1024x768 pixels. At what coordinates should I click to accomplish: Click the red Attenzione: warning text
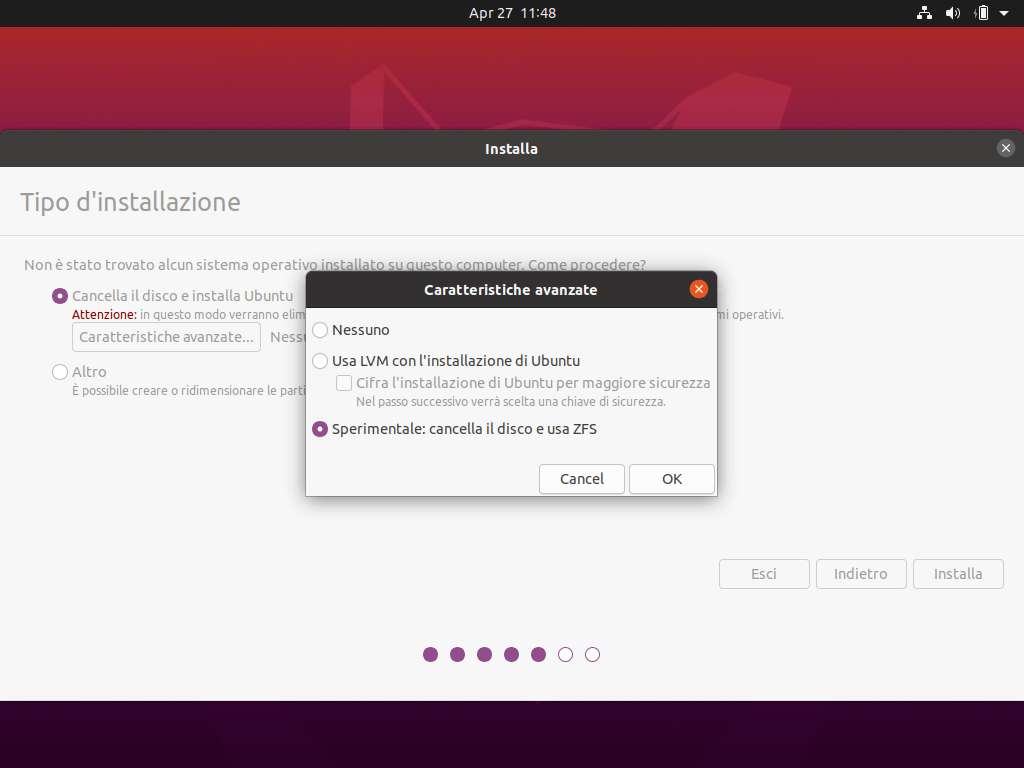coord(104,315)
